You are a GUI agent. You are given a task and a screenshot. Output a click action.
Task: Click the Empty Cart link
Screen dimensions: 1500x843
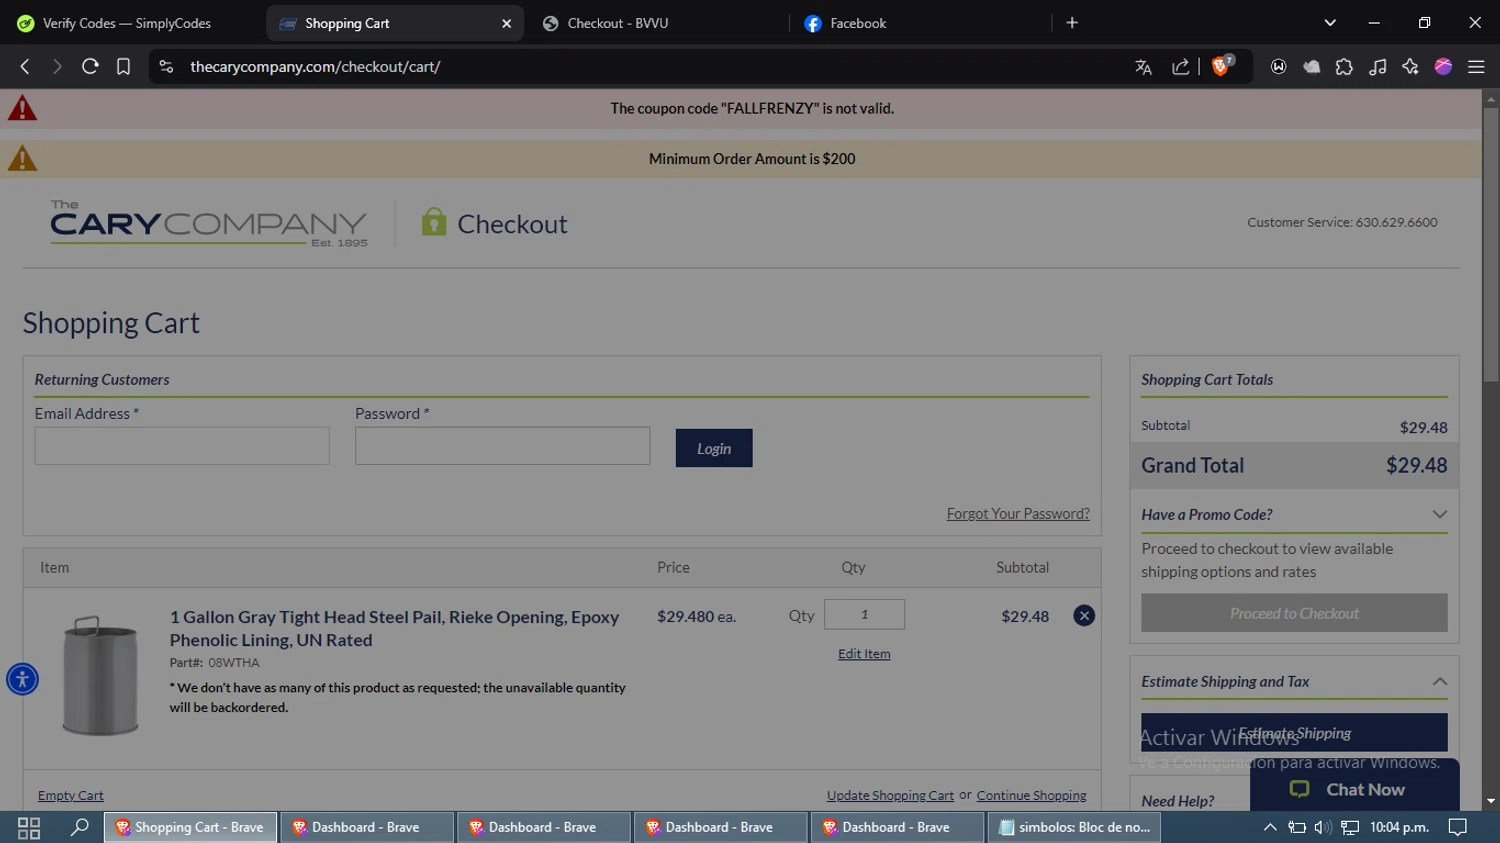click(x=70, y=796)
